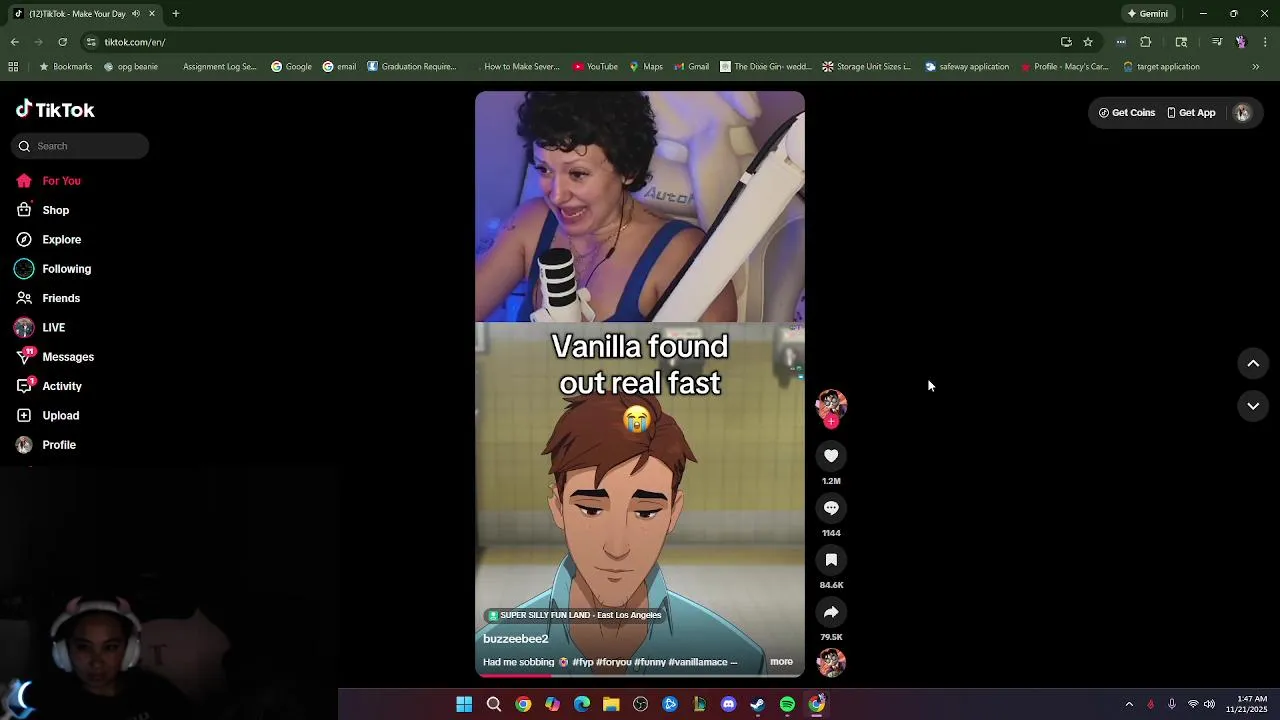Open the Chrome apps grid
This screenshot has width=1280, height=720.
coord(13,67)
